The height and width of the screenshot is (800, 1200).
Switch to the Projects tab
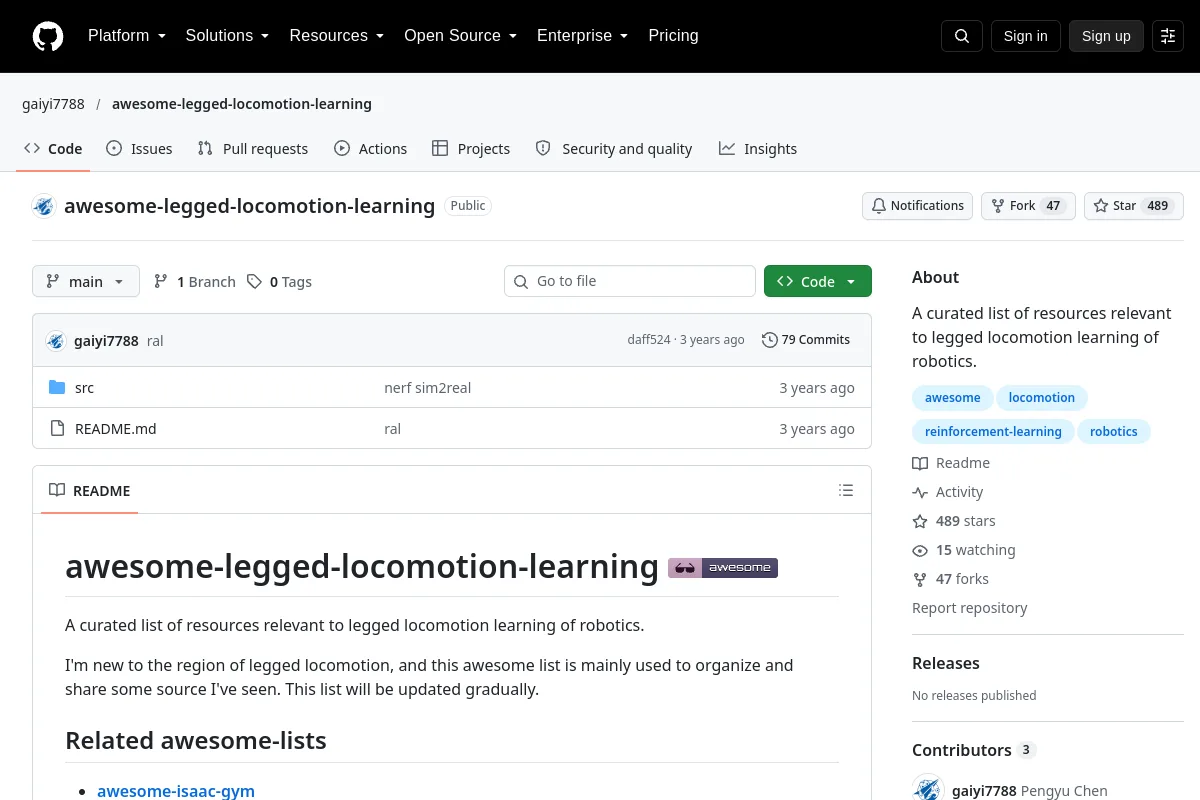[471, 148]
